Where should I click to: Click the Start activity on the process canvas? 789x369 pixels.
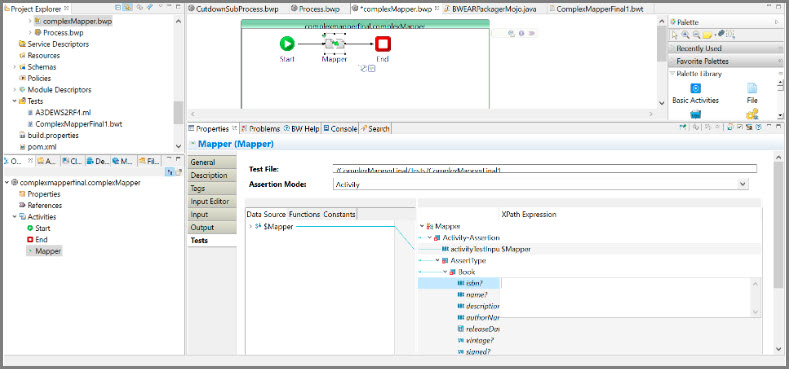tap(287, 44)
